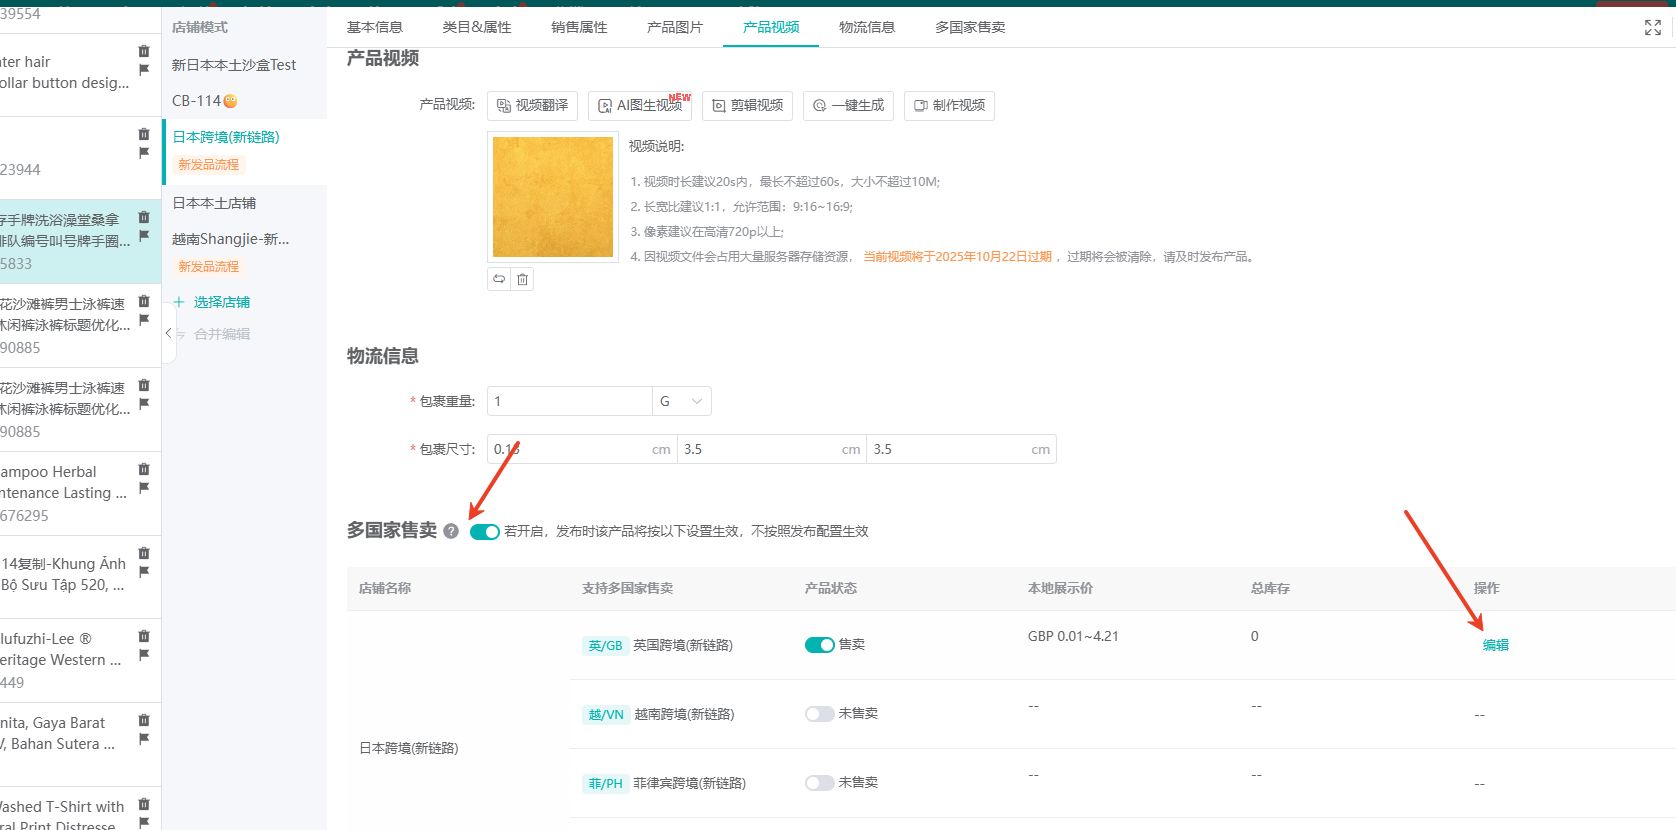The height and width of the screenshot is (830, 1676).
Task: Collapse the store sidebar with chevron handle
Action: [x=168, y=333]
